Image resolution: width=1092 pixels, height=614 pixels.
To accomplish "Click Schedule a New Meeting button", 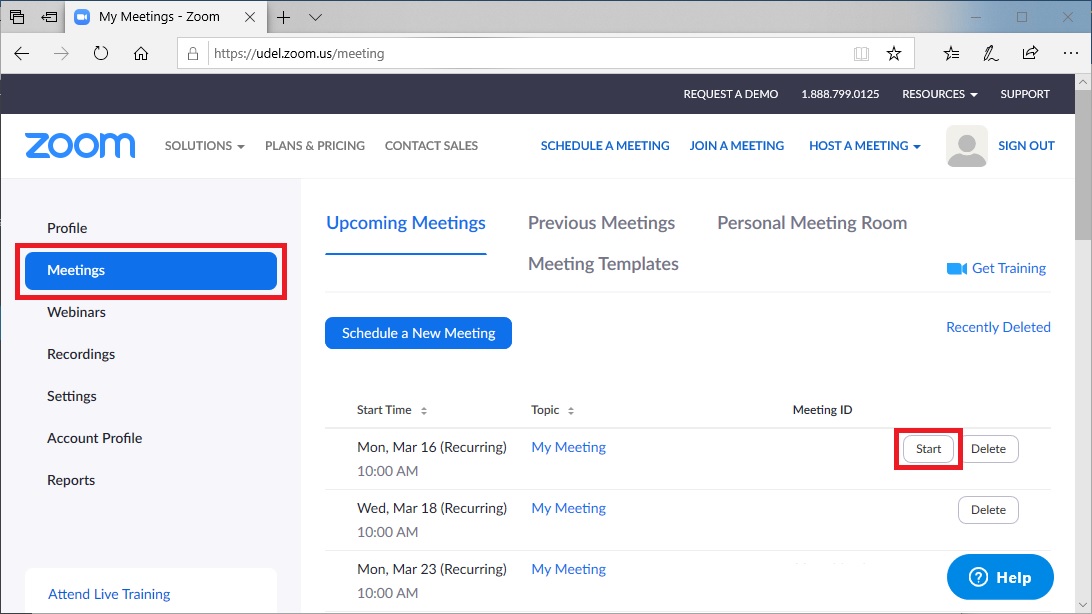I will 419,333.
